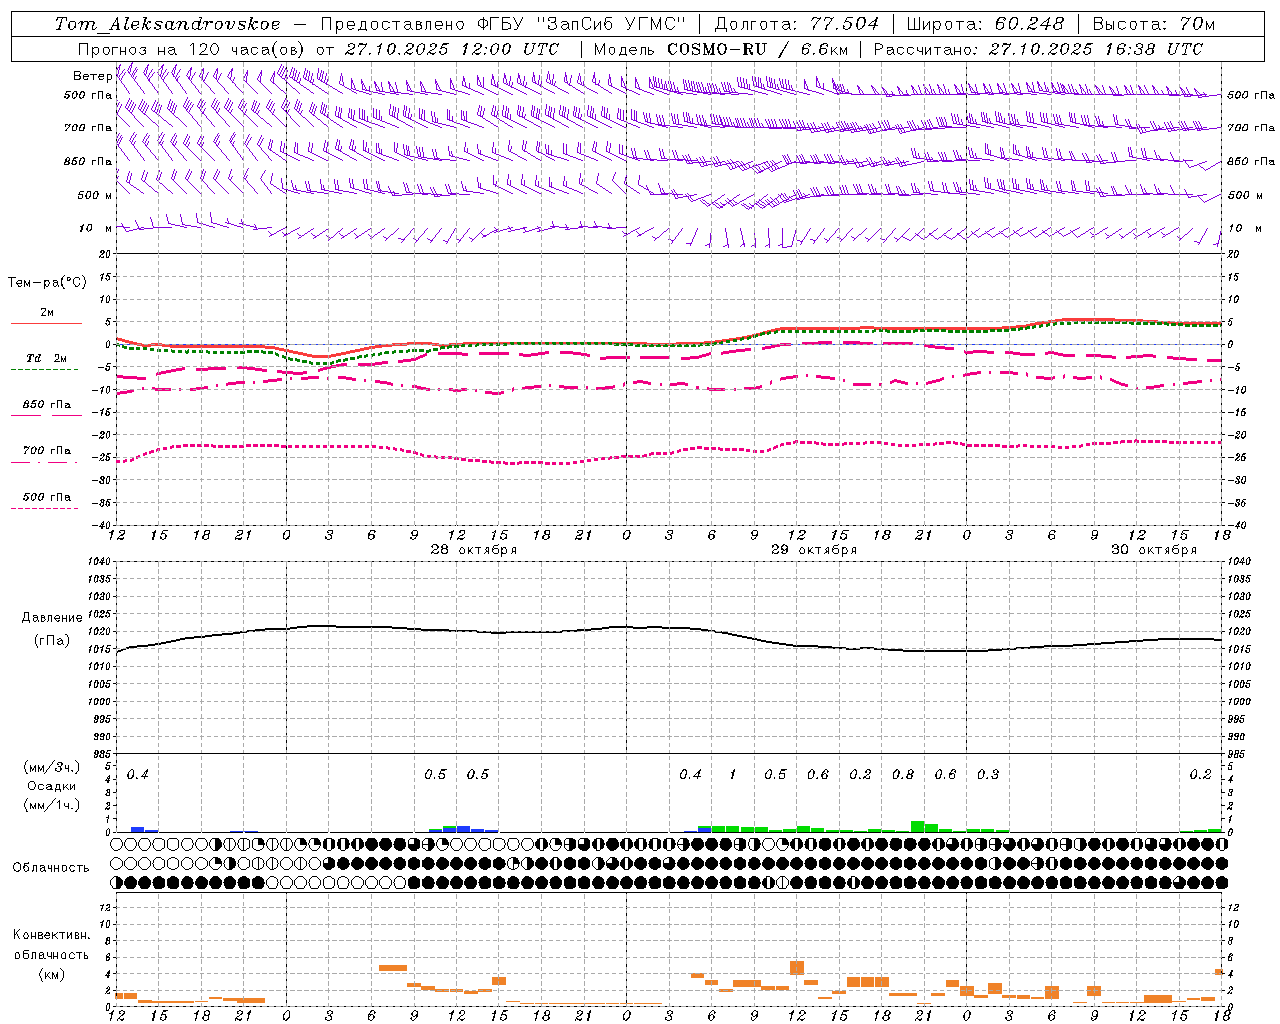
Task: Click the 700 гПа temperature legend entry
Action: pyautogui.click(x=46, y=451)
